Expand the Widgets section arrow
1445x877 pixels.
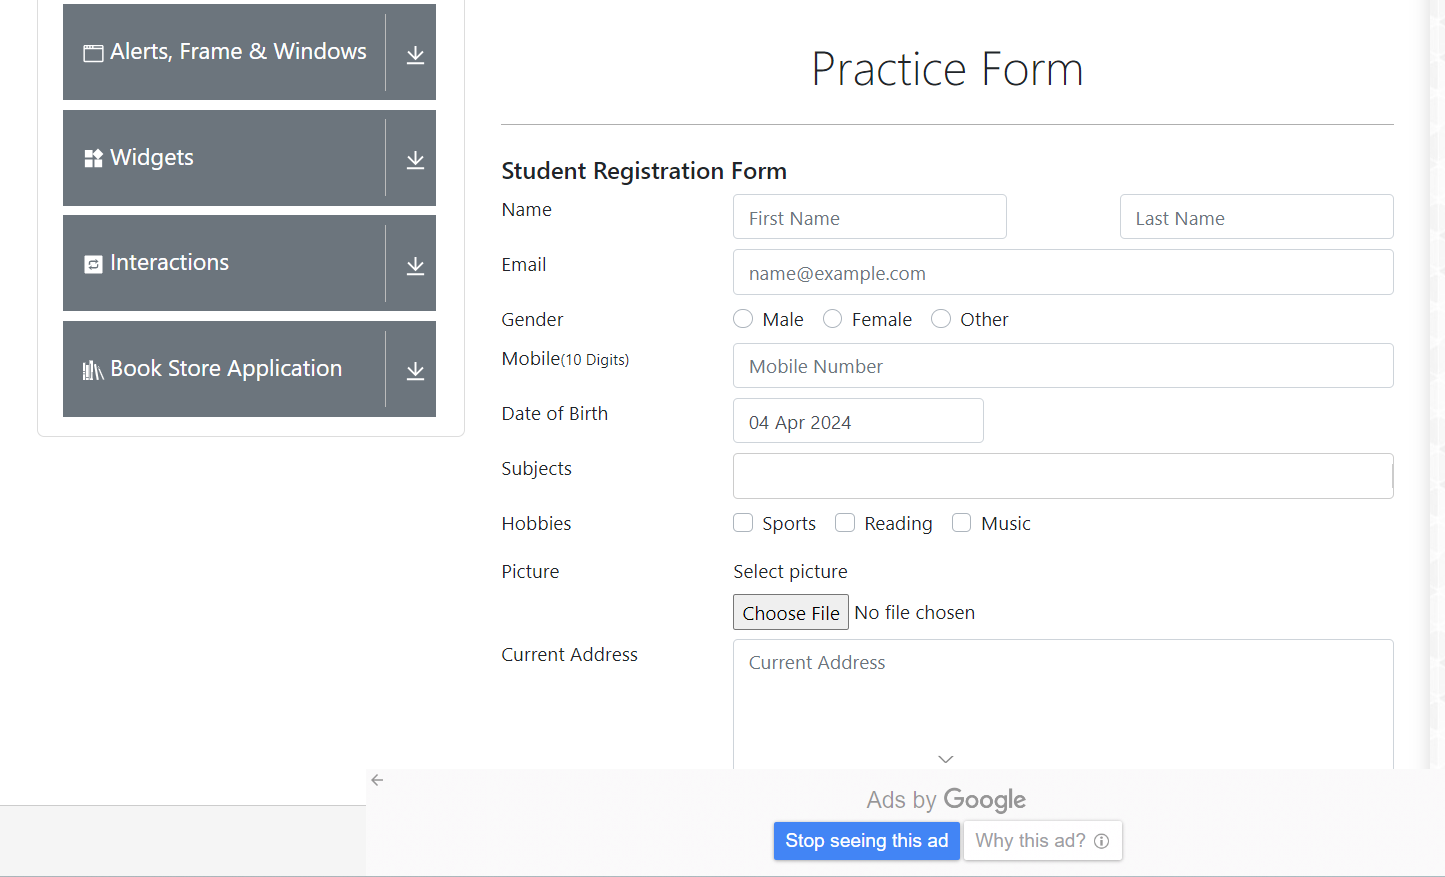pyautogui.click(x=415, y=159)
